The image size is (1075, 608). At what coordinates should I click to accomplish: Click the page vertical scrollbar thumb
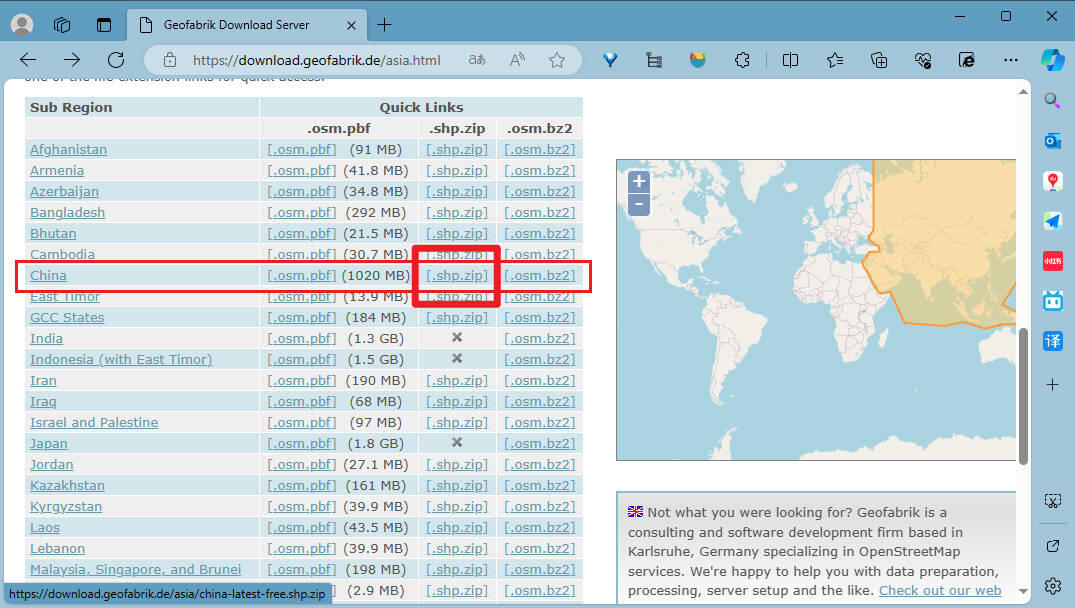click(1023, 396)
